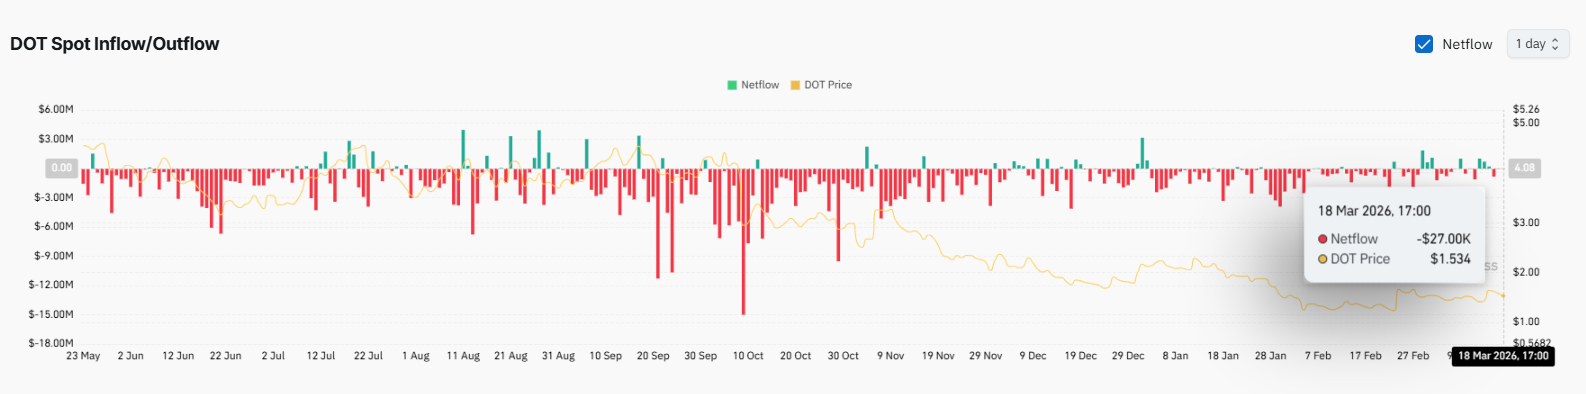Click the 18 Mar 2026, 17:00 axis label
Screen dimensions: 1586x394
[1503, 356]
